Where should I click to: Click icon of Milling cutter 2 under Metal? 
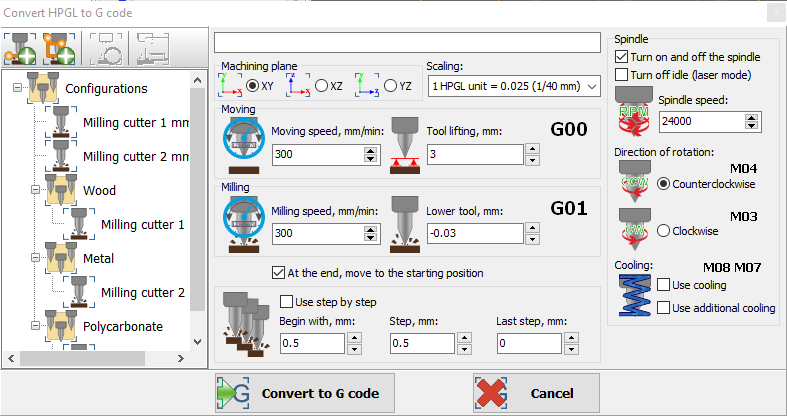pyautogui.click(x=79, y=292)
